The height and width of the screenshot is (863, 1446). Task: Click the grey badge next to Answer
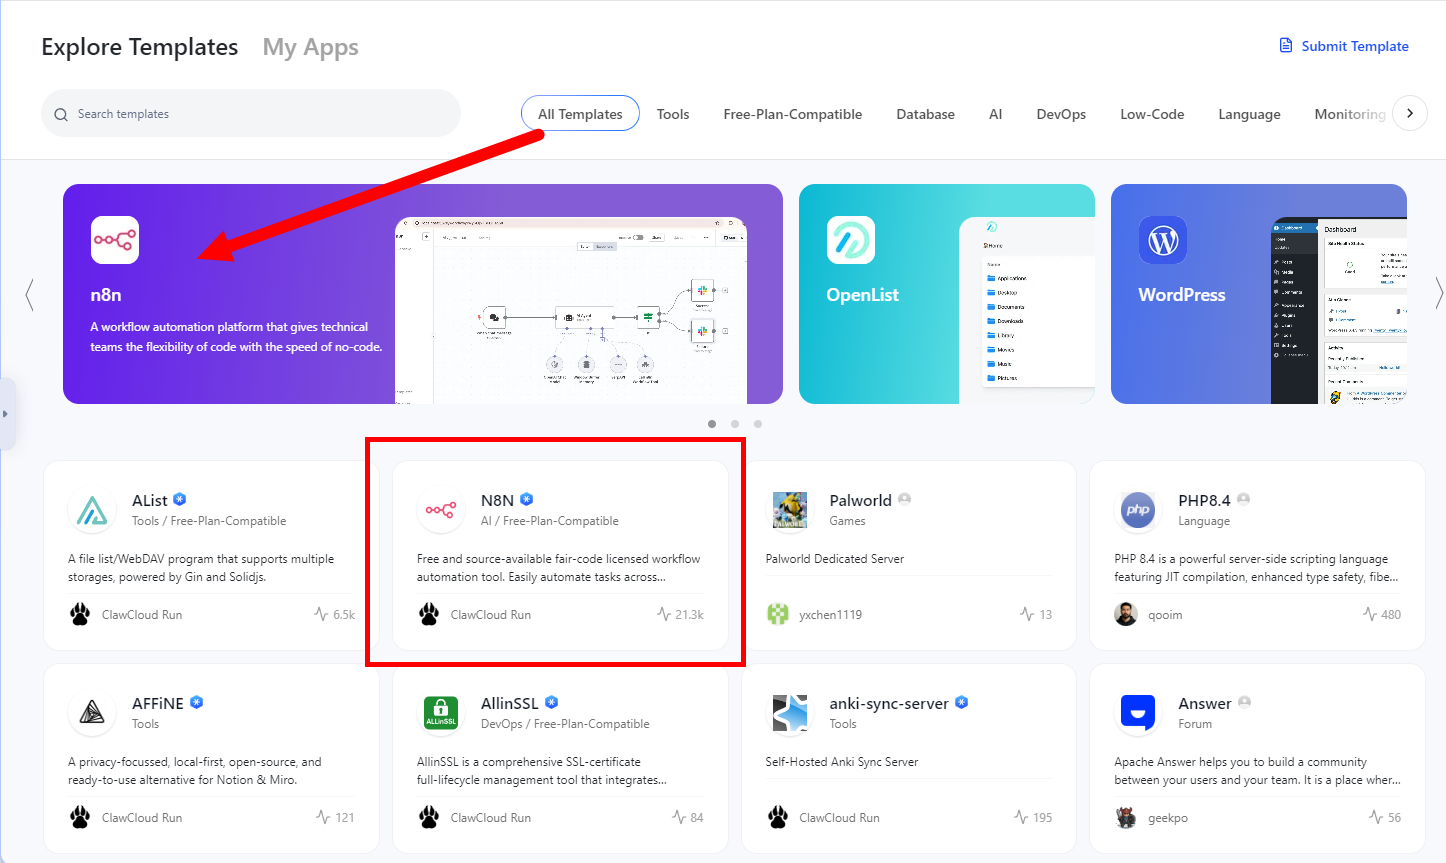[1245, 702]
